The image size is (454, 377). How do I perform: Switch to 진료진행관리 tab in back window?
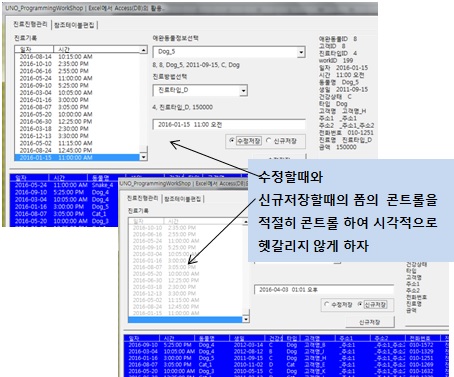click(30, 24)
